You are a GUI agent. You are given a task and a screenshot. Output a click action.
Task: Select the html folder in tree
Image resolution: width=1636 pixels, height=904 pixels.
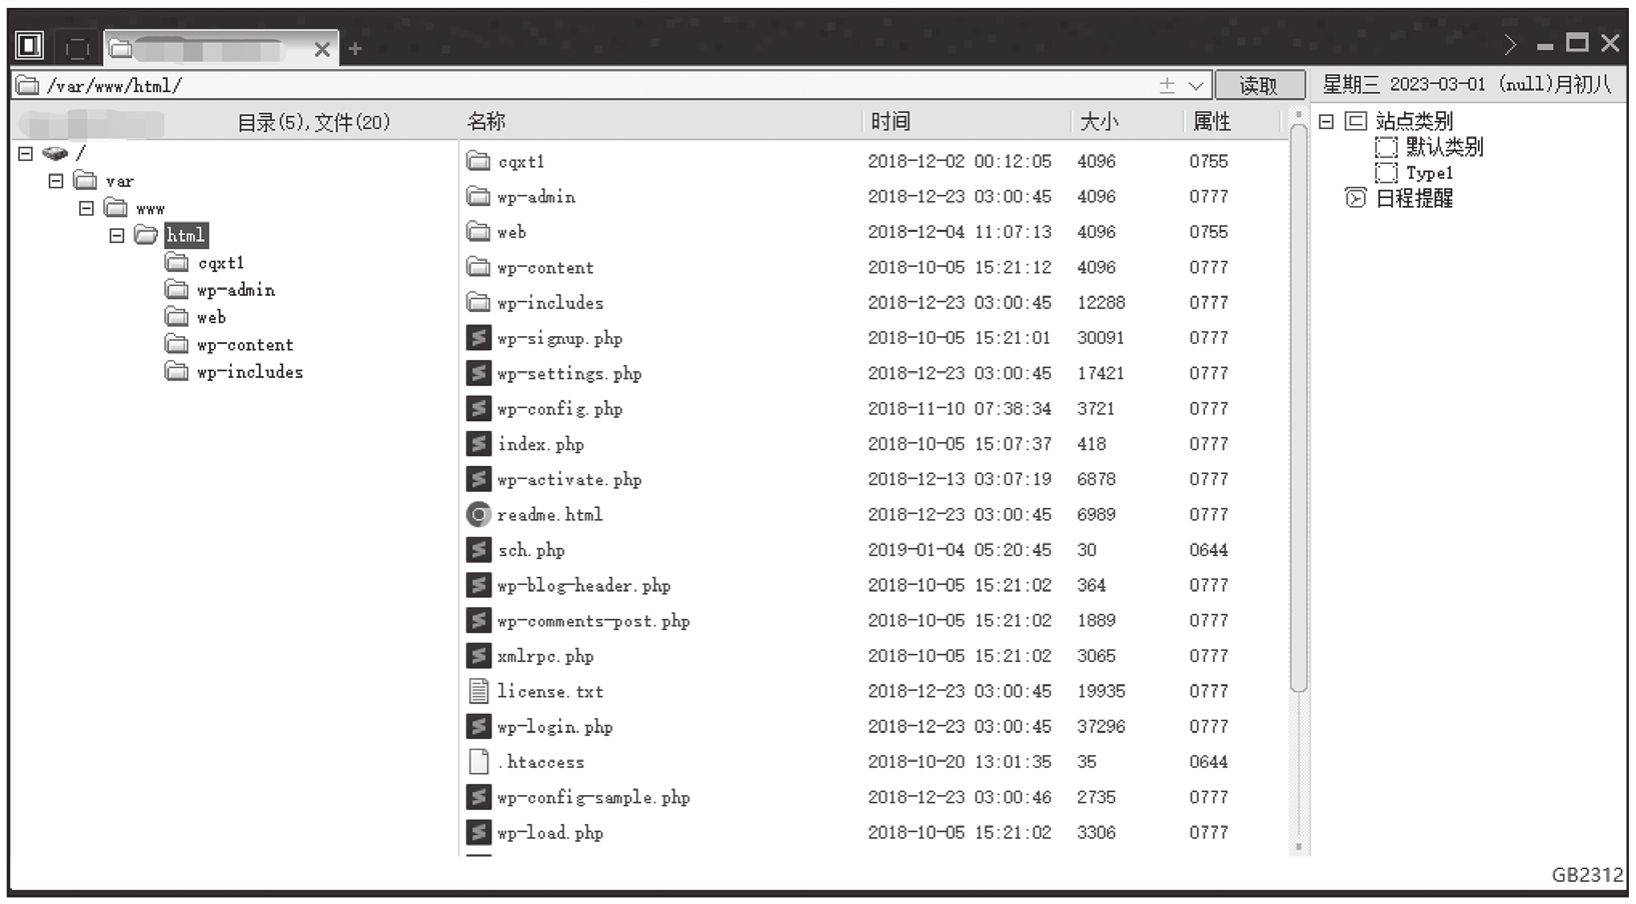coord(186,235)
